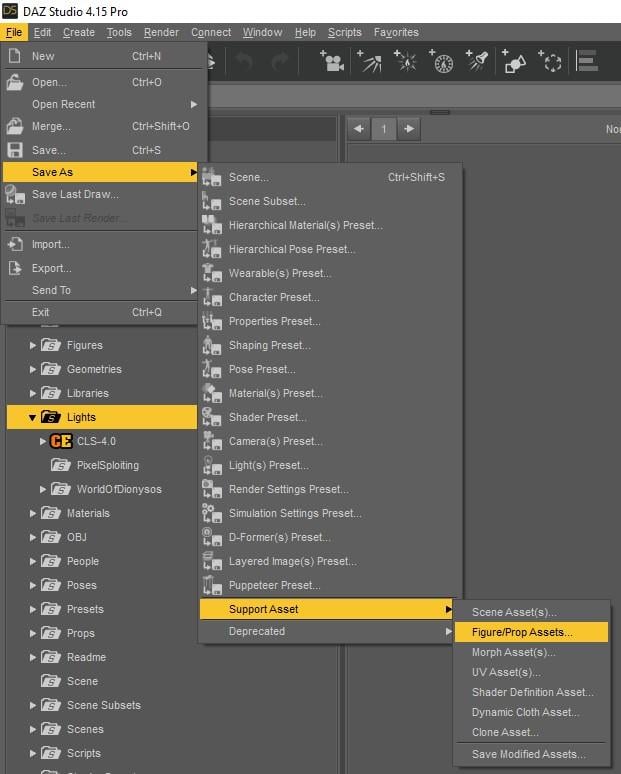
Task: Expand the Scene Subsets folder arrow
Action: point(33,705)
